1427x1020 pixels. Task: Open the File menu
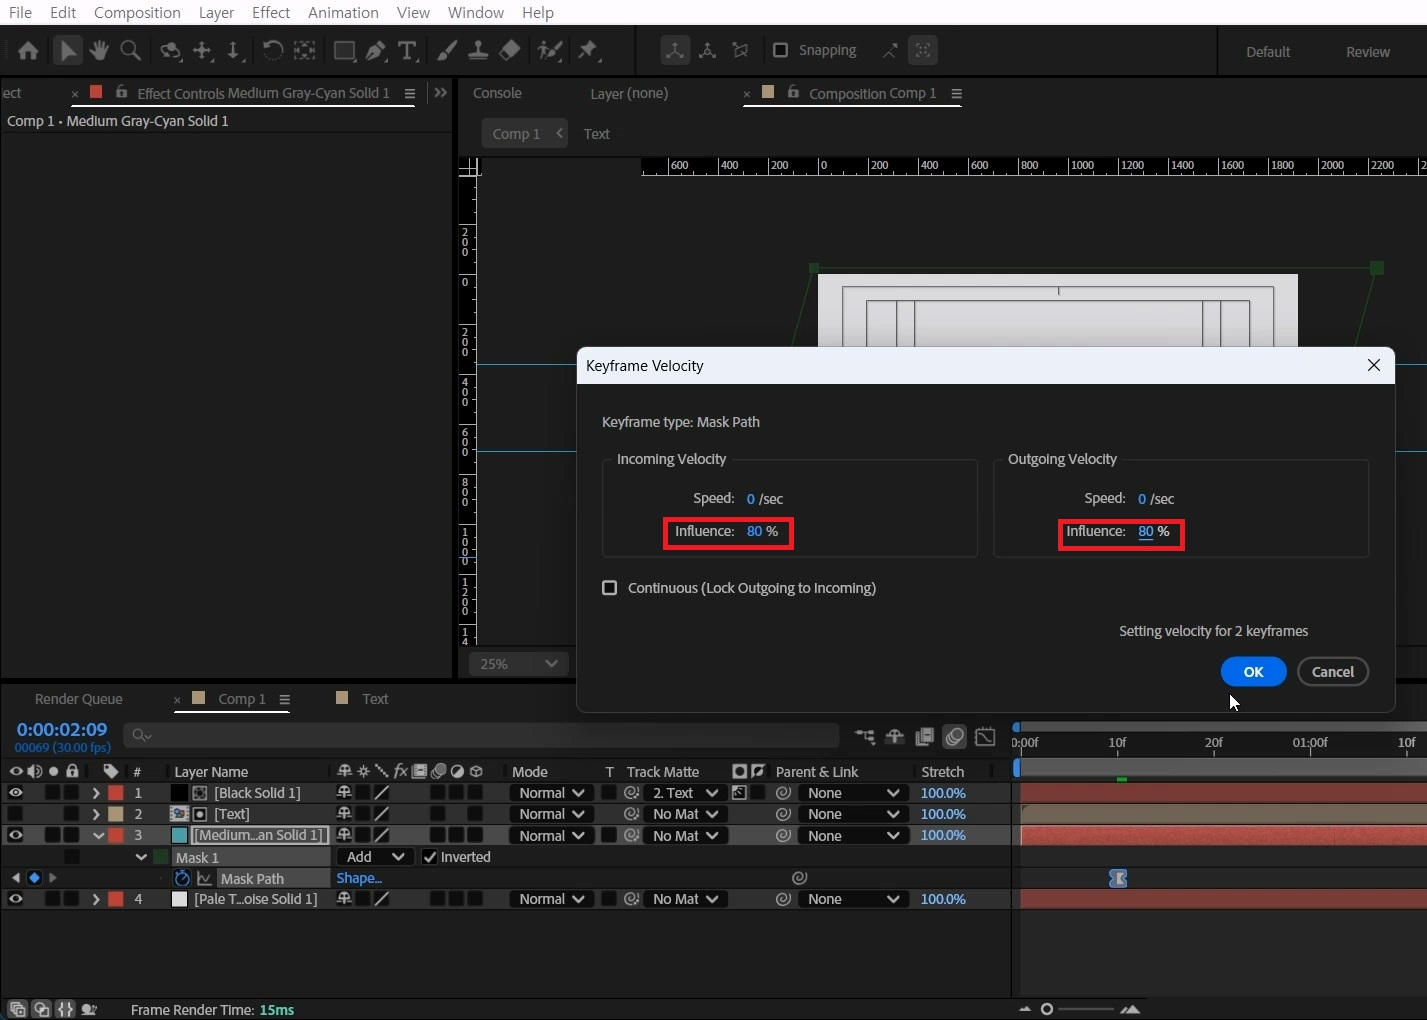20,12
